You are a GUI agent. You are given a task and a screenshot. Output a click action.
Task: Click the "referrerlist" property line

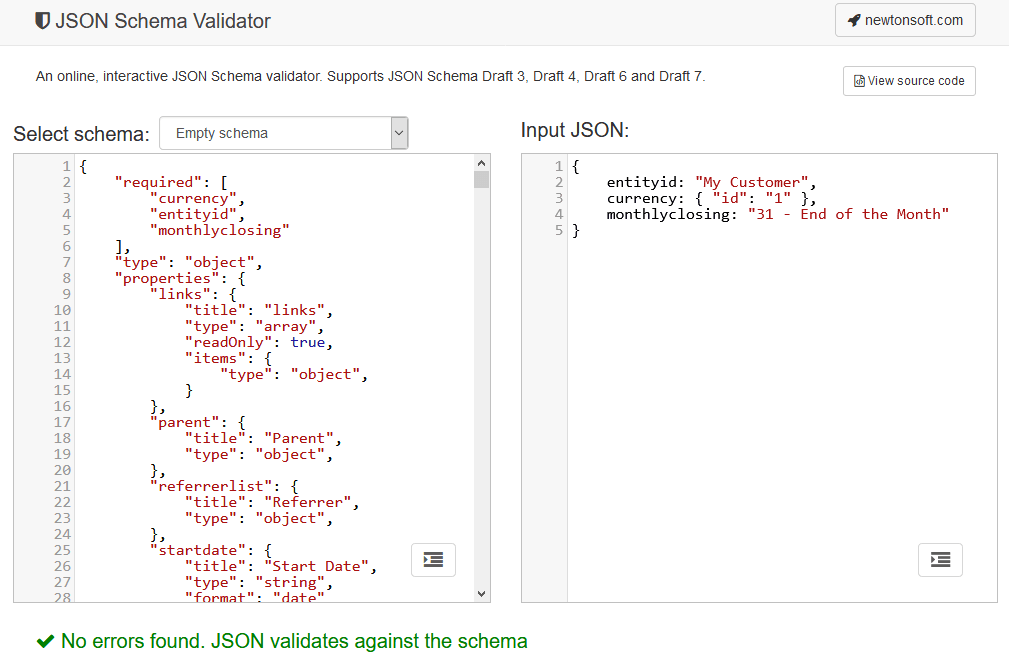pyautogui.click(x=224, y=487)
